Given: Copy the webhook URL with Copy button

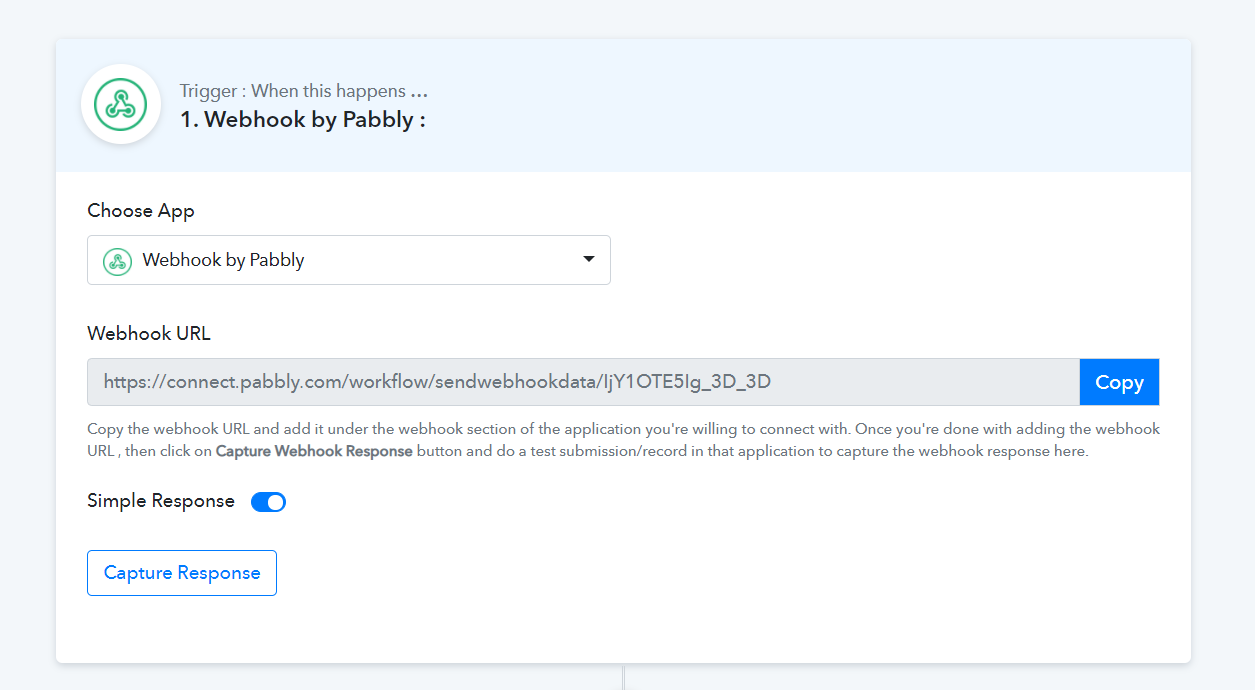Looking at the screenshot, I should pyautogui.click(x=1119, y=382).
